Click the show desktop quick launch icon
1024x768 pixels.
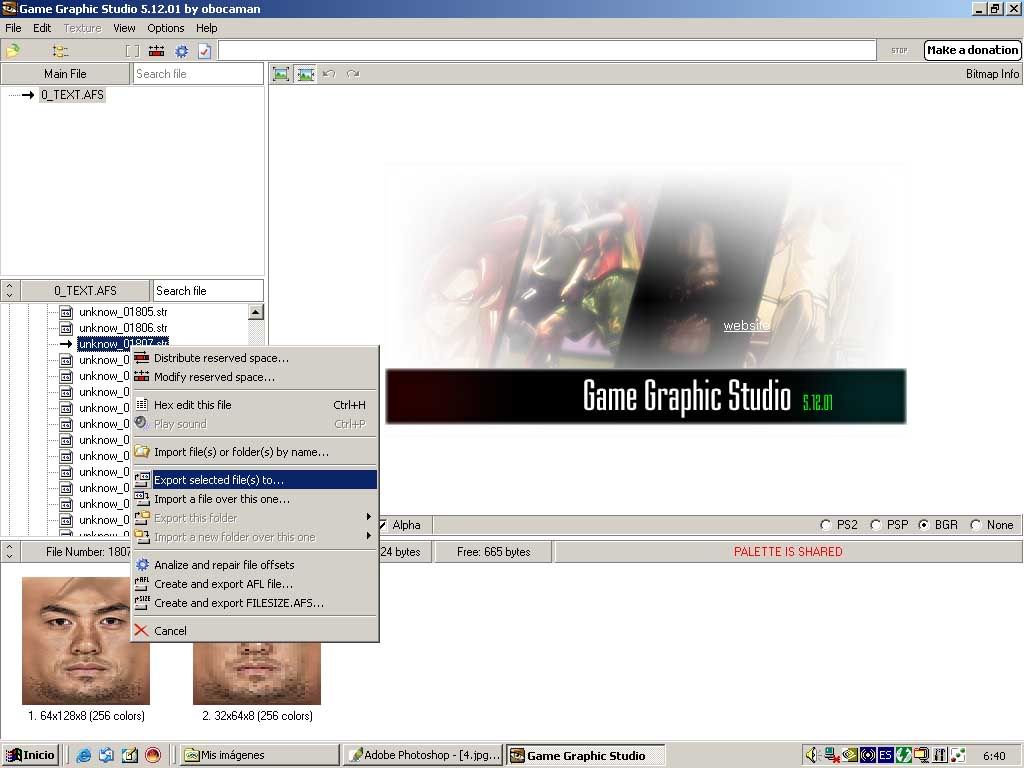(130, 755)
